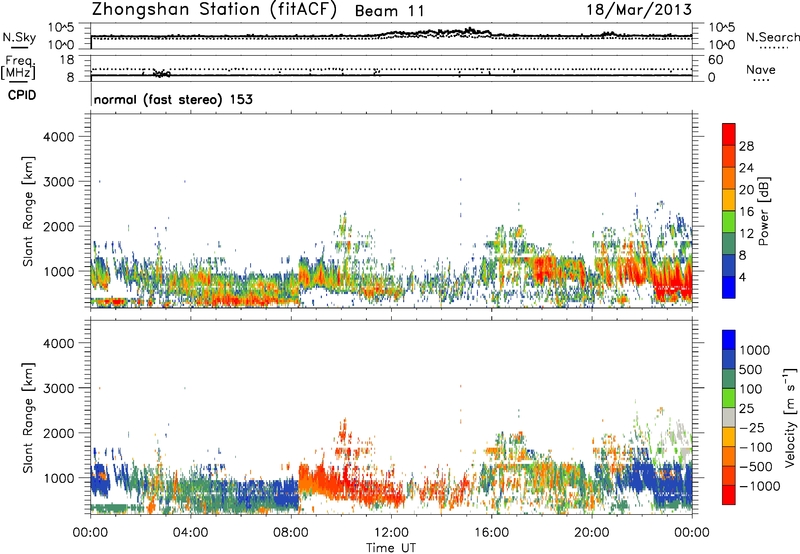The width and height of the screenshot is (800, 554).
Task: Click the '12:00' time tick label
Action: (x=391, y=533)
